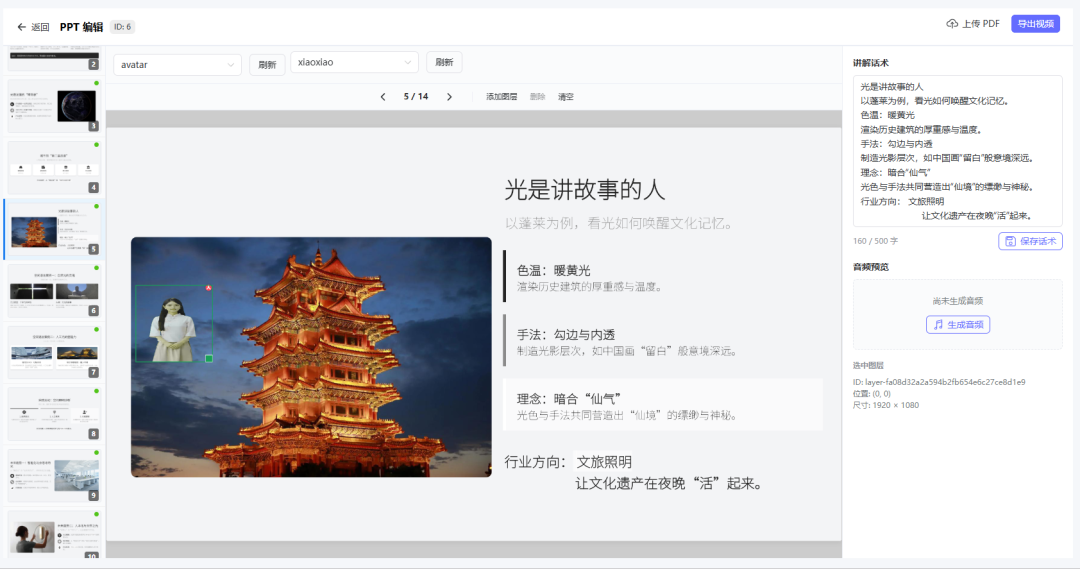Image resolution: width=1080 pixels, height=569 pixels.
Task: Click 上传 PDF link
Action: click(x=973, y=23)
